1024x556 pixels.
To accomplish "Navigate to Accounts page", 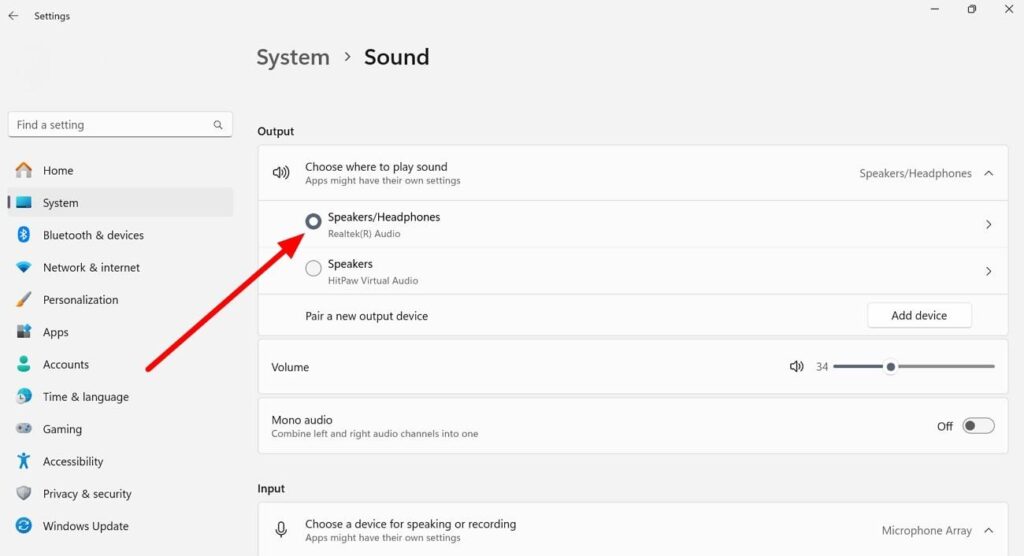I will (x=120, y=365).
